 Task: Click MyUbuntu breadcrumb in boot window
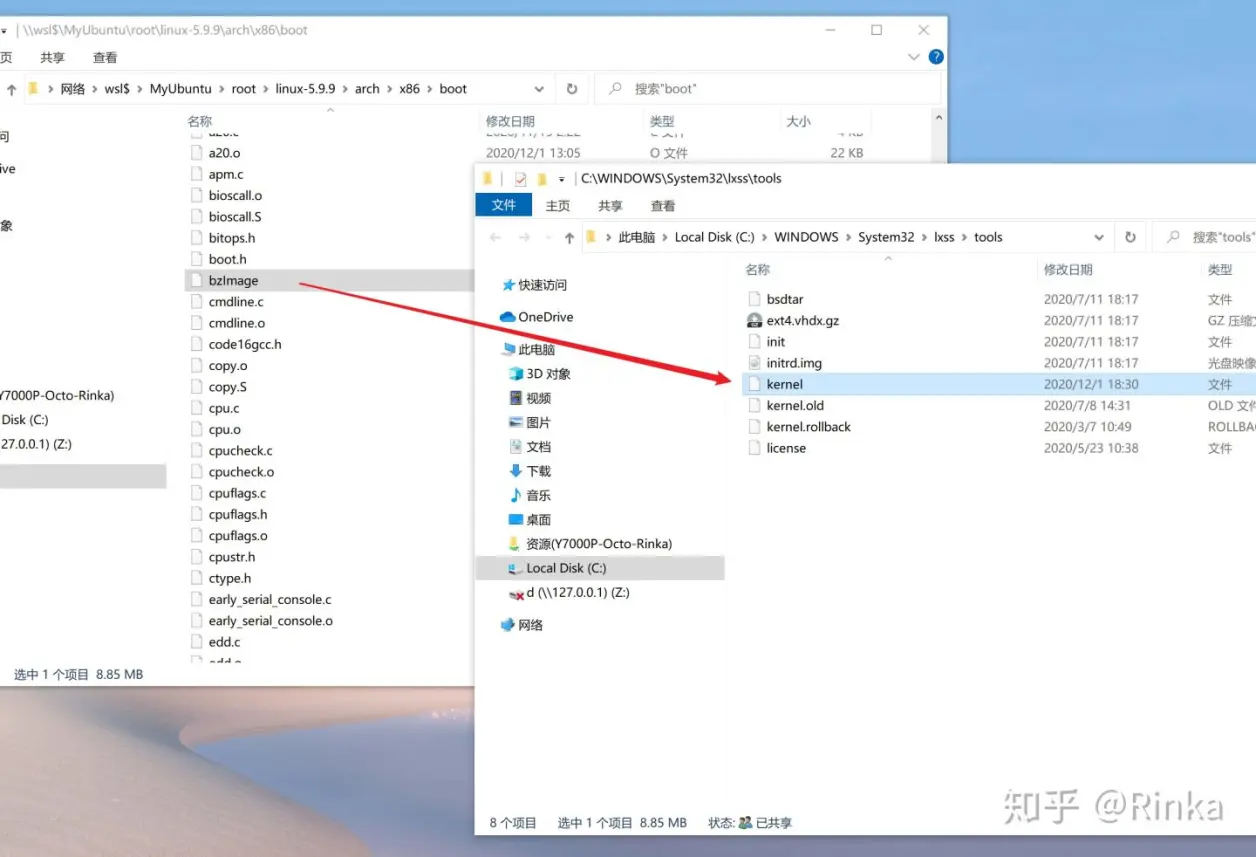click(181, 88)
